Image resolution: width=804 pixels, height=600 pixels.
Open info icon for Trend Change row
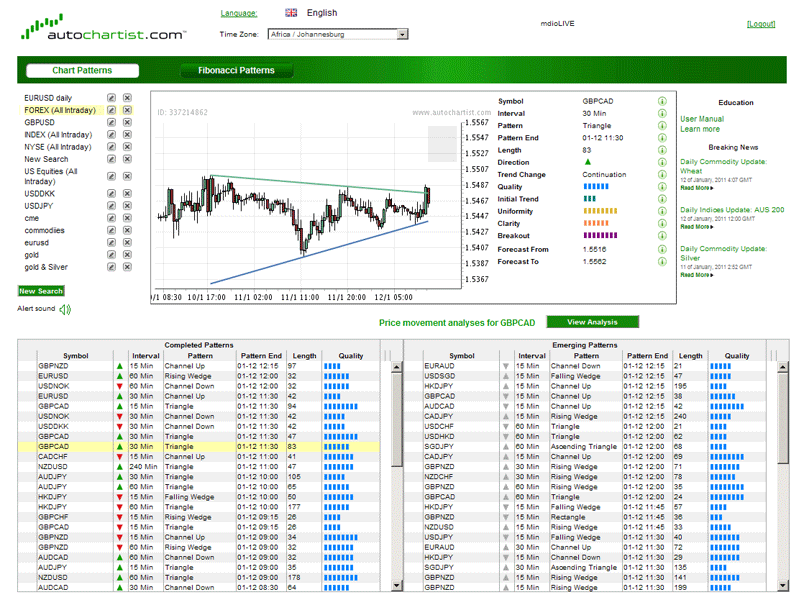tap(662, 174)
